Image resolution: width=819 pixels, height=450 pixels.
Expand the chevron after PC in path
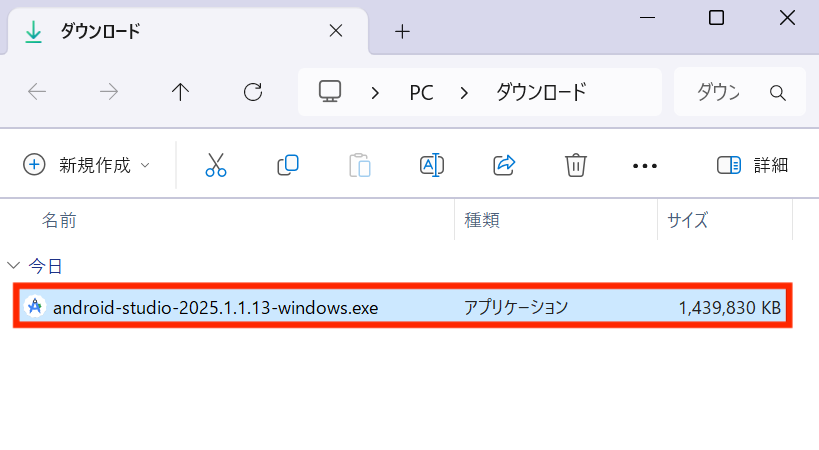click(x=464, y=93)
